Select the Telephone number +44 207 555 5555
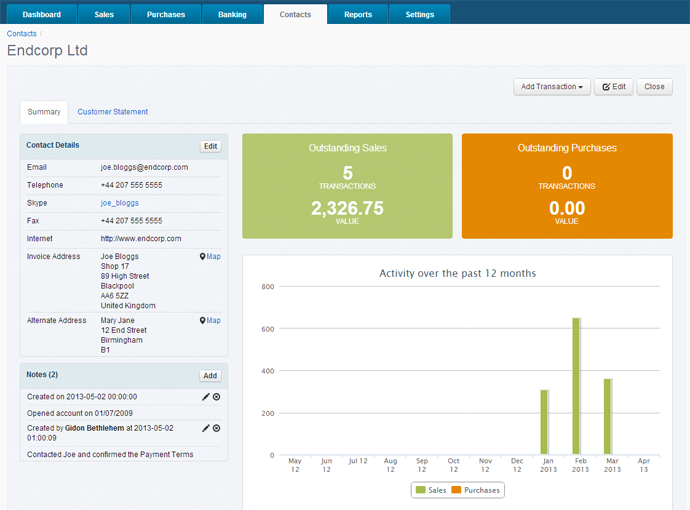690x510 pixels. (x=131, y=185)
